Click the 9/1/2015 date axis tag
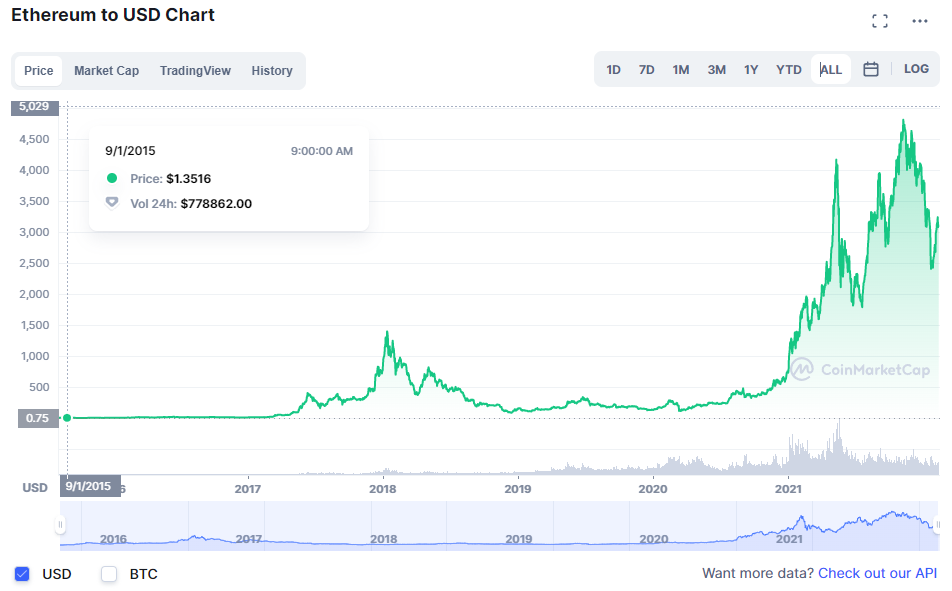This screenshot has height=591, width=952. (90, 486)
